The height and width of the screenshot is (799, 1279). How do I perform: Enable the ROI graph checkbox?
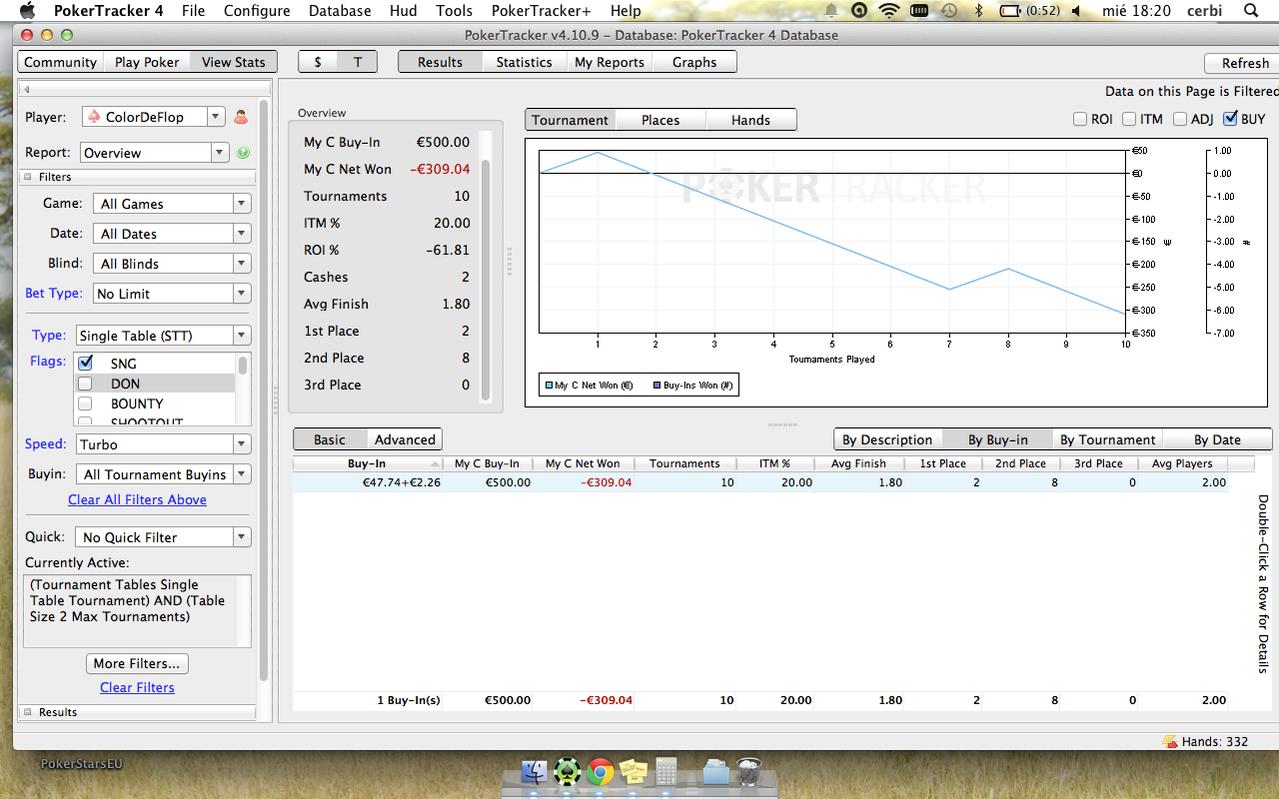click(x=1080, y=119)
